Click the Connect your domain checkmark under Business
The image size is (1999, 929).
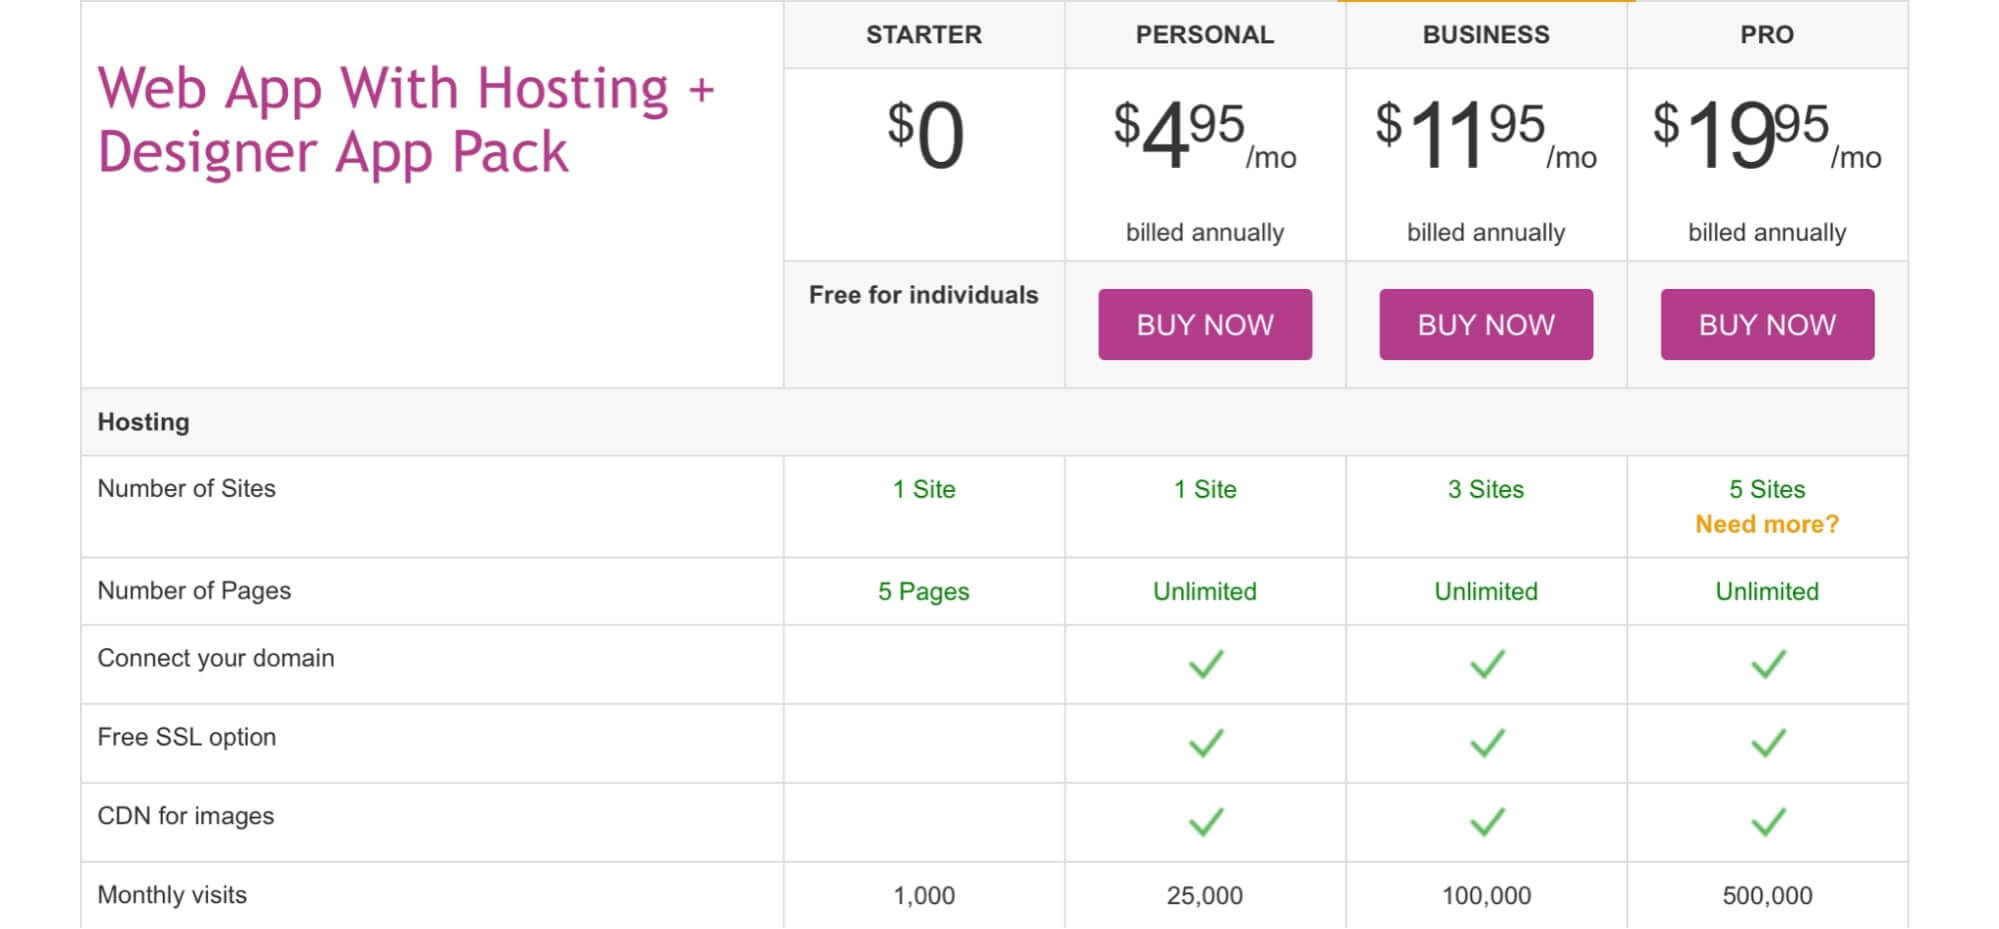(1487, 664)
